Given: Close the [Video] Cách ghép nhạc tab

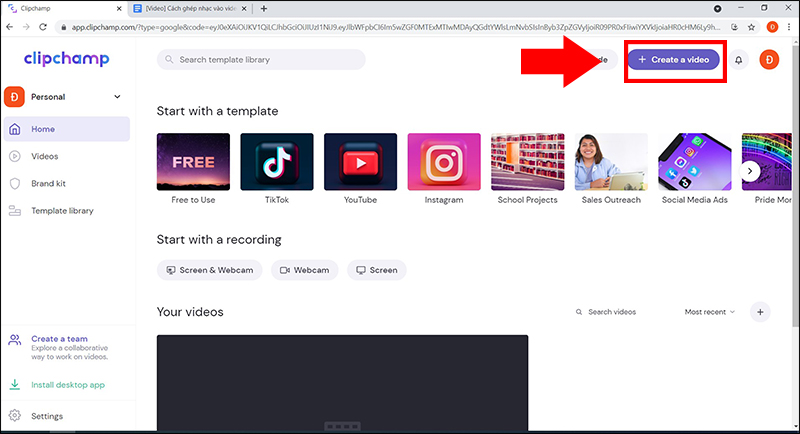Looking at the screenshot, I should tap(244, 9).
